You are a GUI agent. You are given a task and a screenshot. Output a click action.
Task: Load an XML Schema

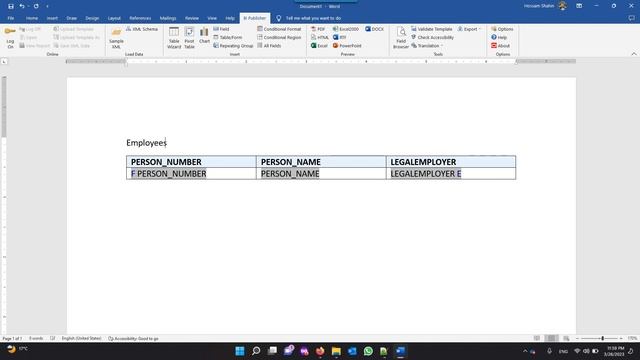[142, 29]
